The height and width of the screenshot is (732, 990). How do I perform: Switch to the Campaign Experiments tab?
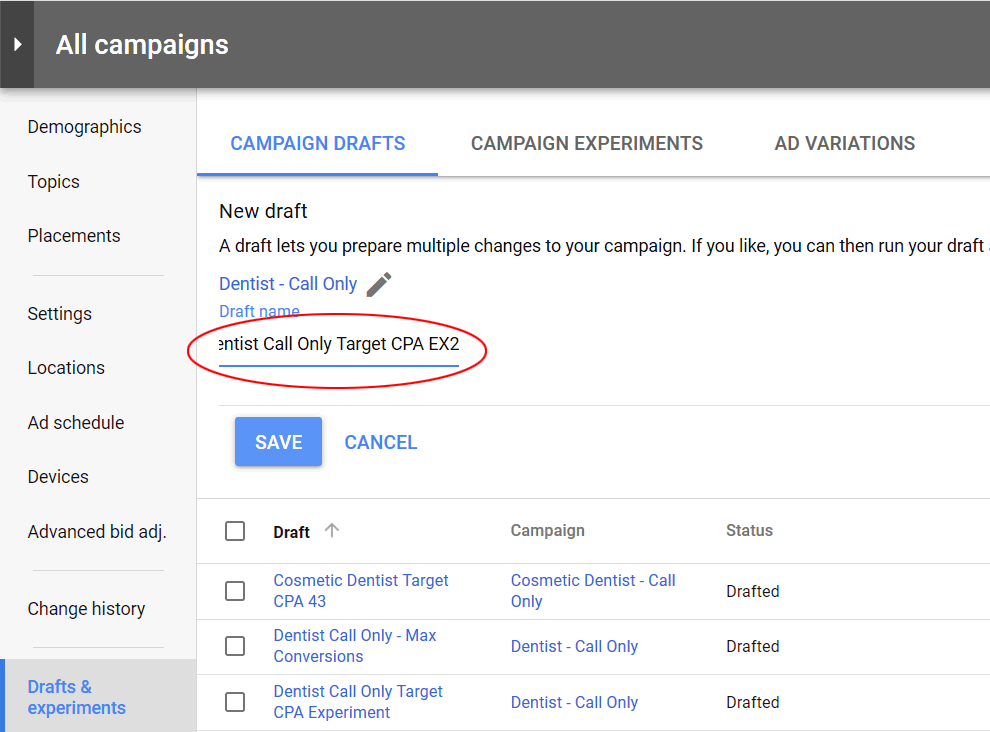587,144
